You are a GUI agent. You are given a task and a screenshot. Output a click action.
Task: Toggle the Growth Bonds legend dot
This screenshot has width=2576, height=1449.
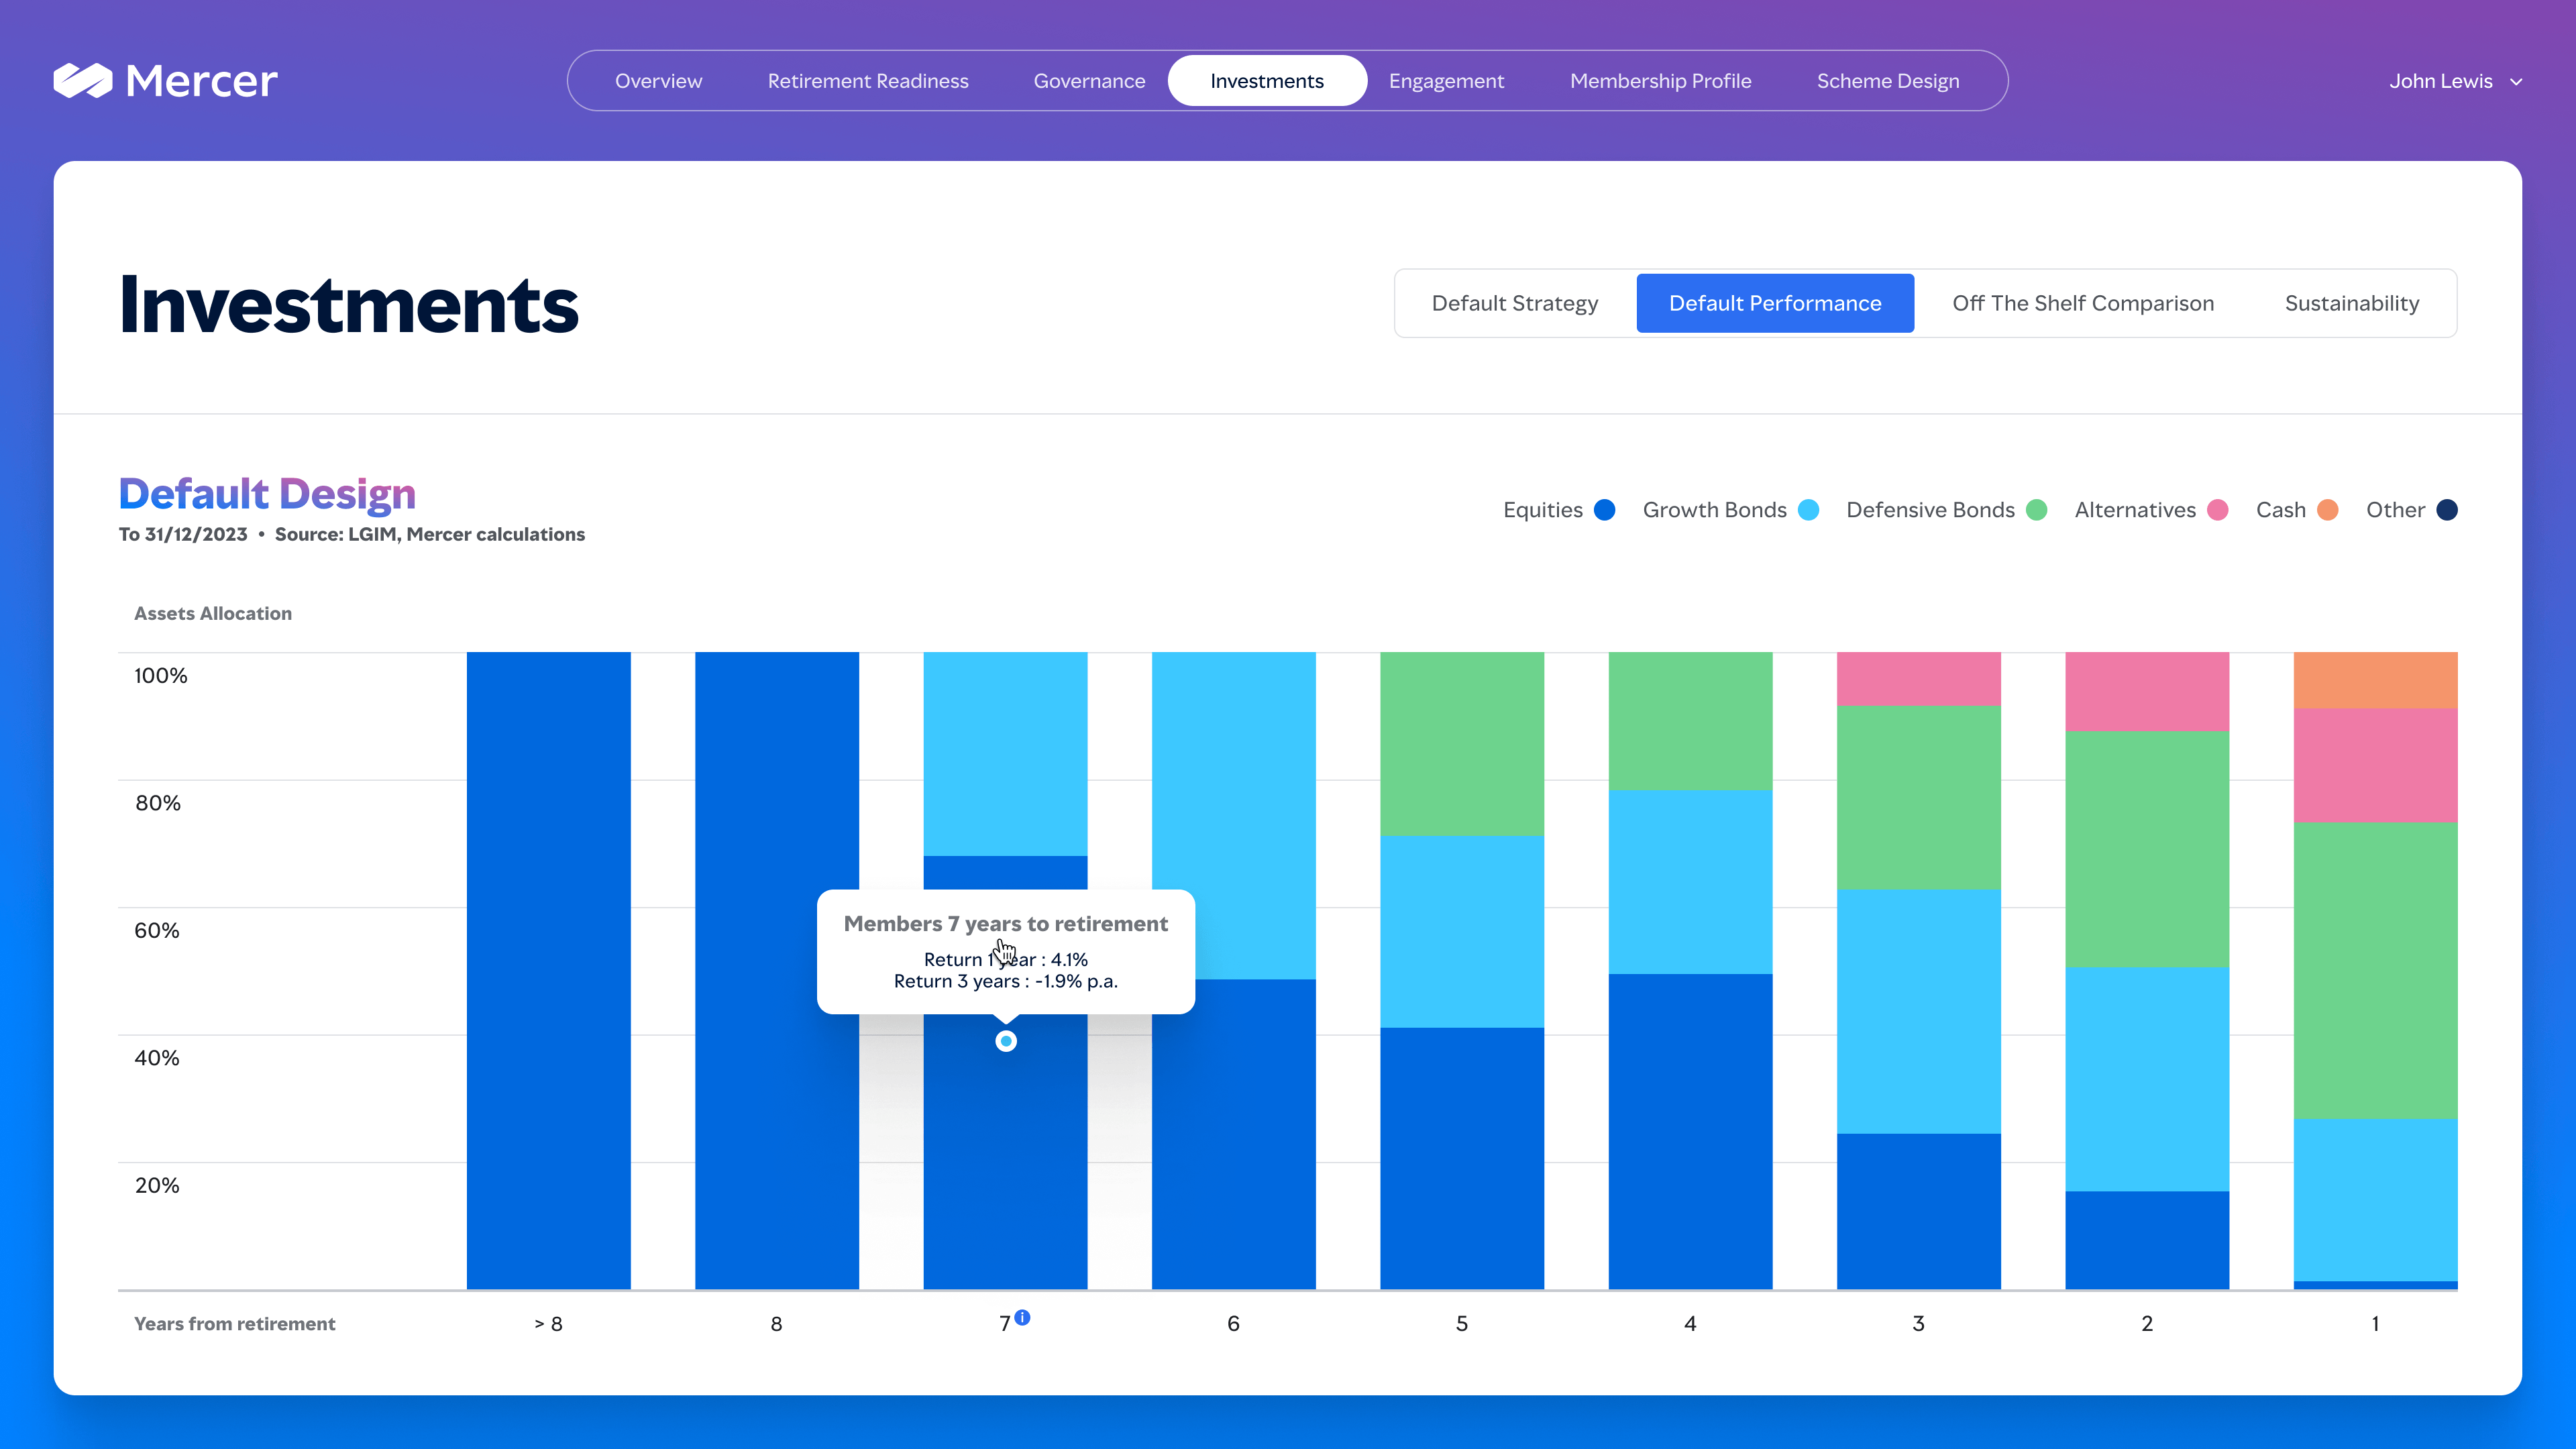1808,510
